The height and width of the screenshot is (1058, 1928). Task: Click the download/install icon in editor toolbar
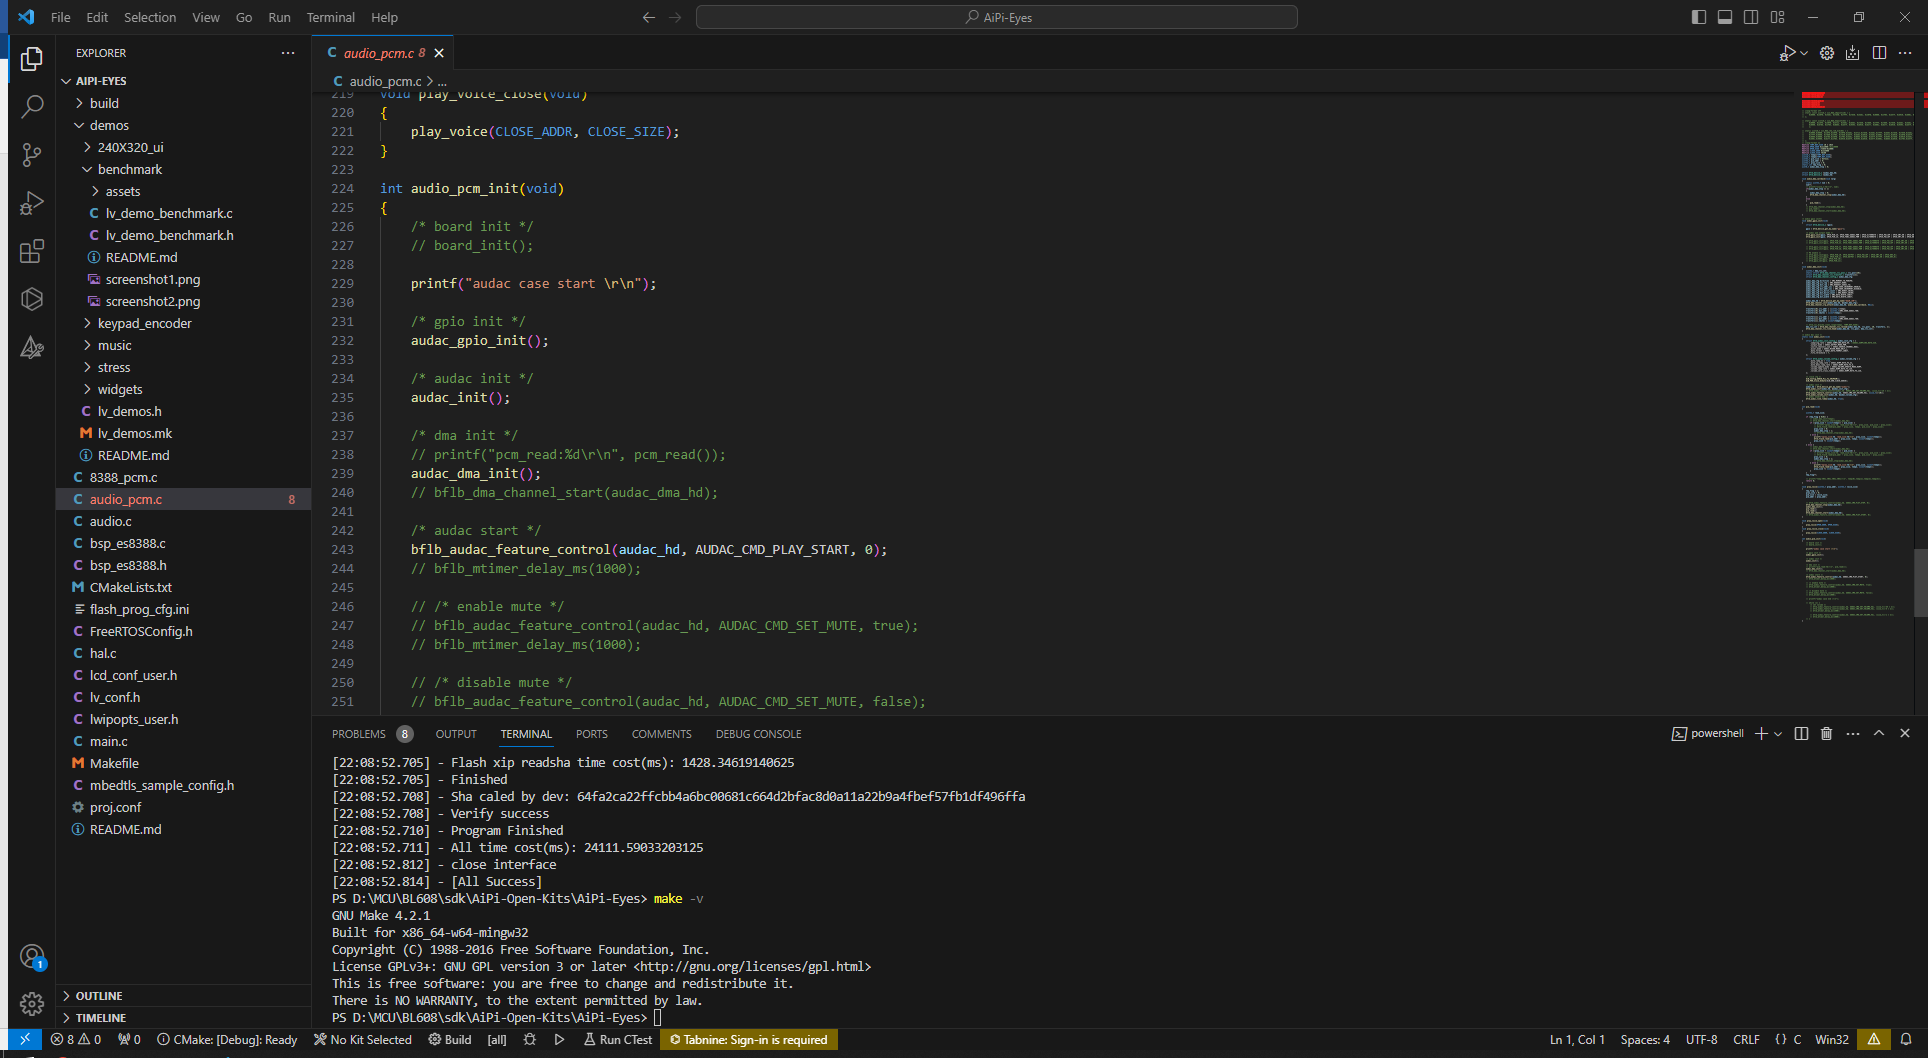1853,53
